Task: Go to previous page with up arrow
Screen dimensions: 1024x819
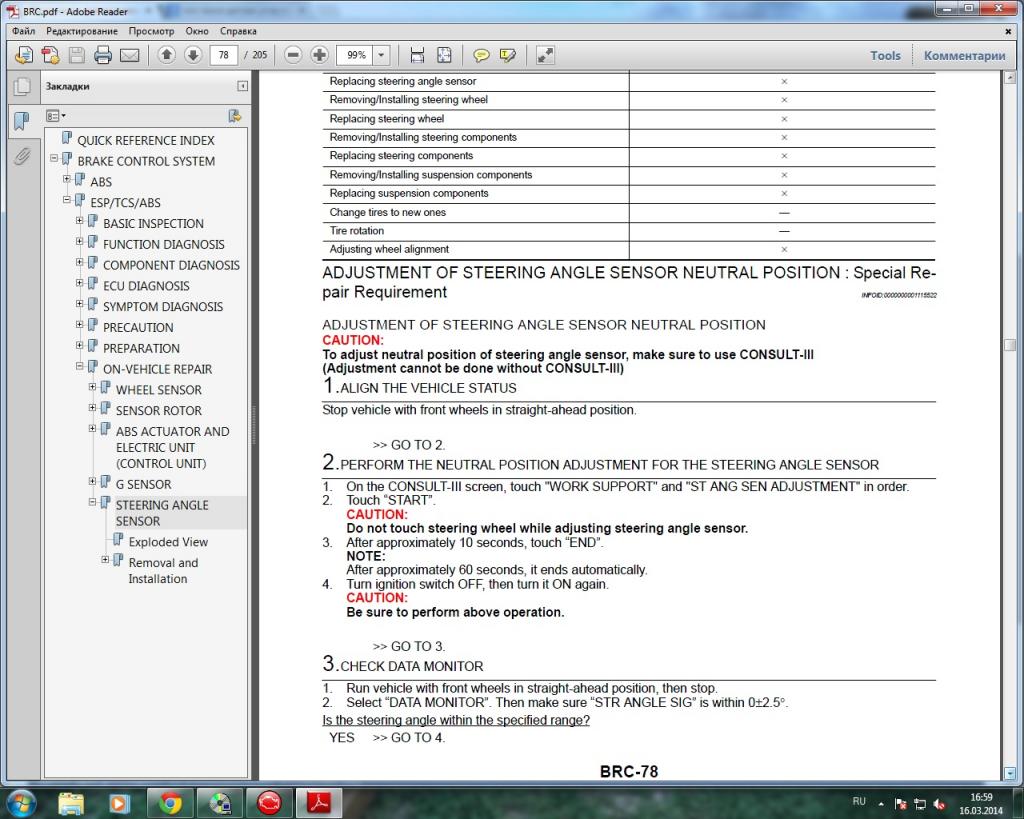Action: click(x=167, y=55)
